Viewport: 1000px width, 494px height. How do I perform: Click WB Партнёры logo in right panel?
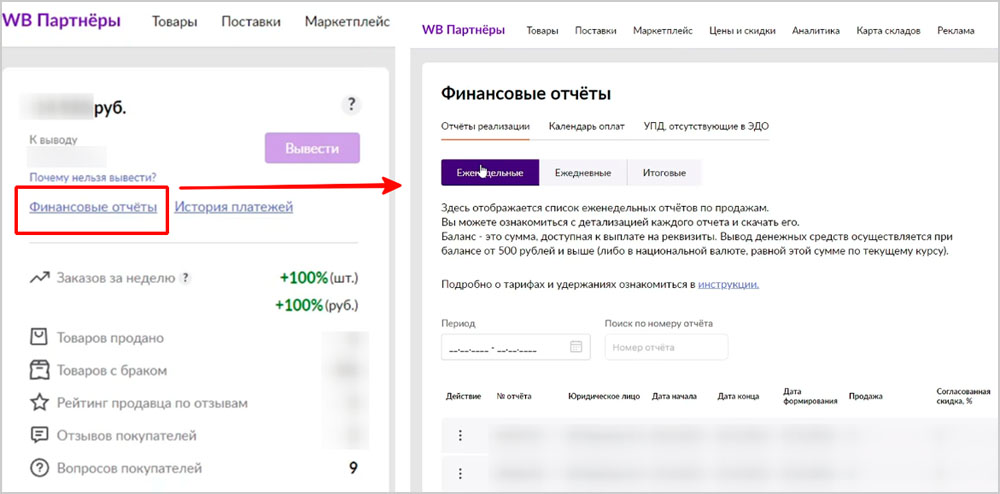coord(464,30)
